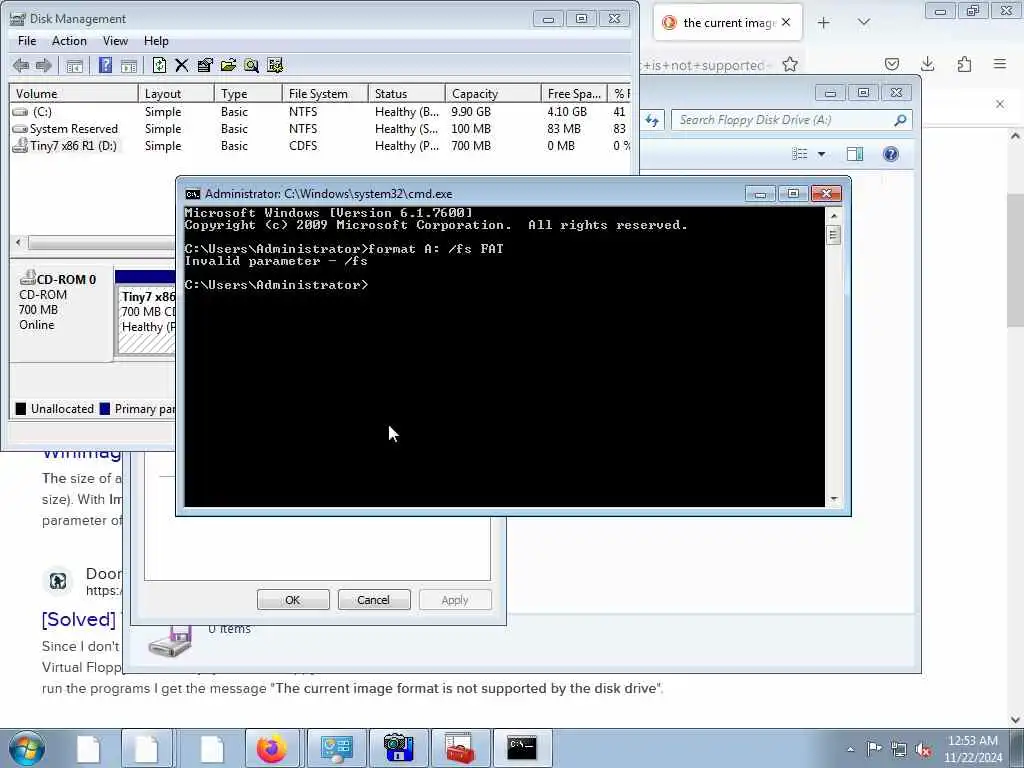Image resolution: width=1024 pixels, height=768 pixels.
Task: Click the network icon in system tray
Action: pyautogui.click(x=899, y=749)
